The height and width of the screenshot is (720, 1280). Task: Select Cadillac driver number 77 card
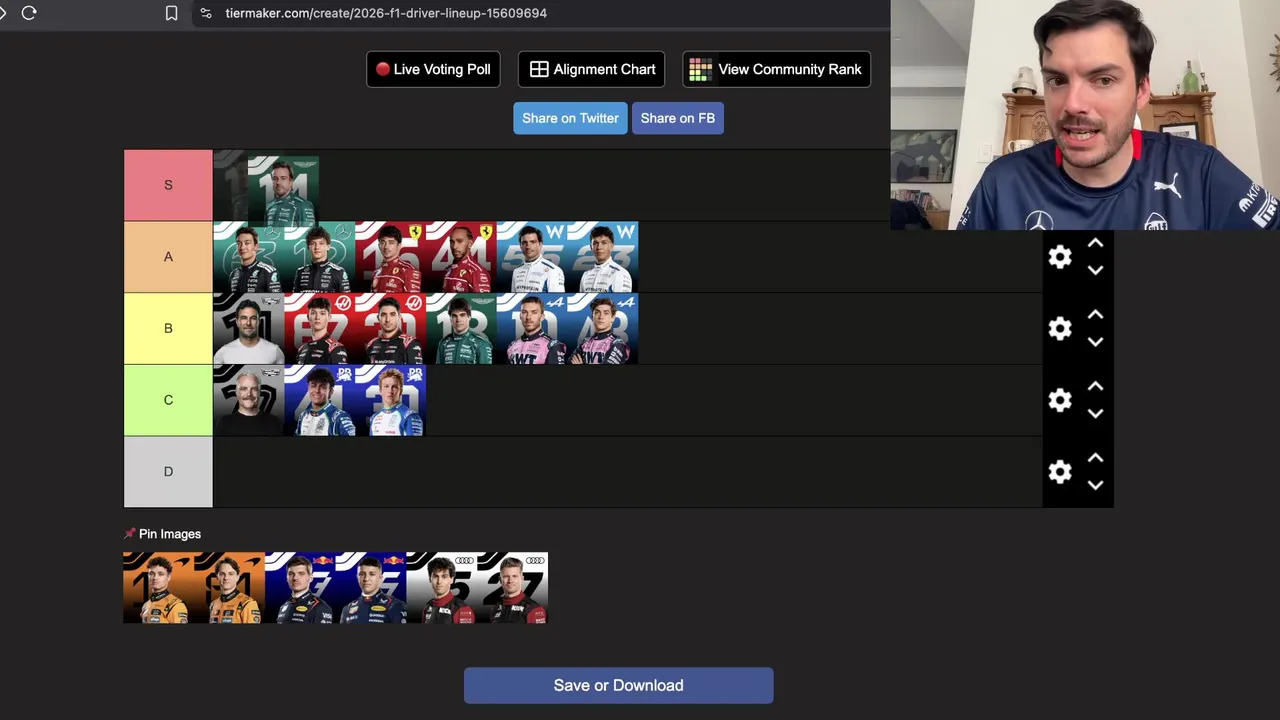coord(248,400)
